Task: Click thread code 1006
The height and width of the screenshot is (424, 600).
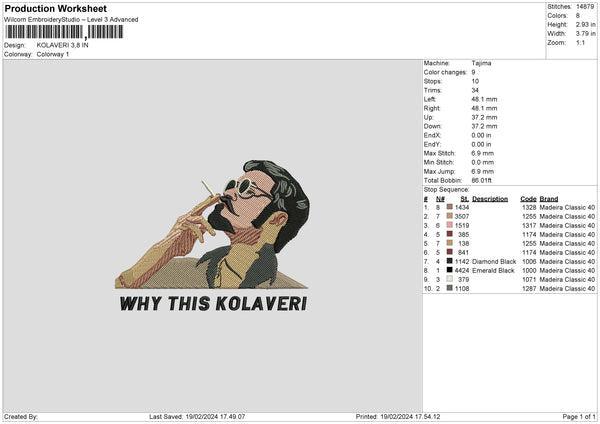Action: coord(529,261)
